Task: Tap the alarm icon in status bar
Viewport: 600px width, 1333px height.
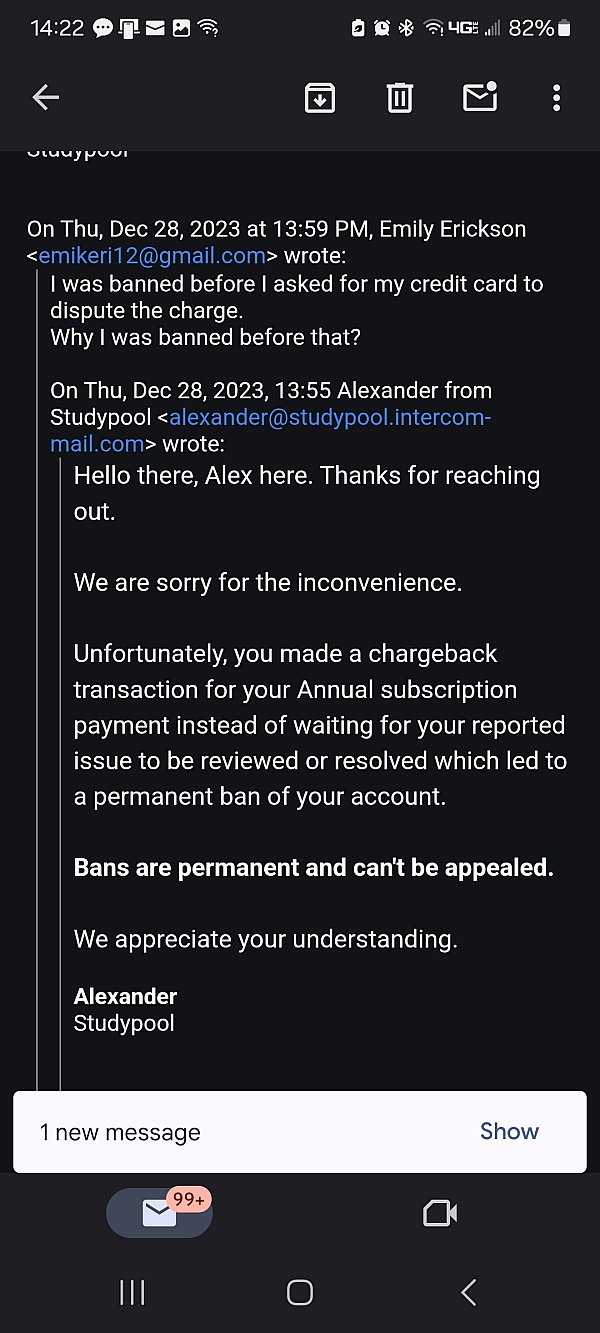Action: 381,28
